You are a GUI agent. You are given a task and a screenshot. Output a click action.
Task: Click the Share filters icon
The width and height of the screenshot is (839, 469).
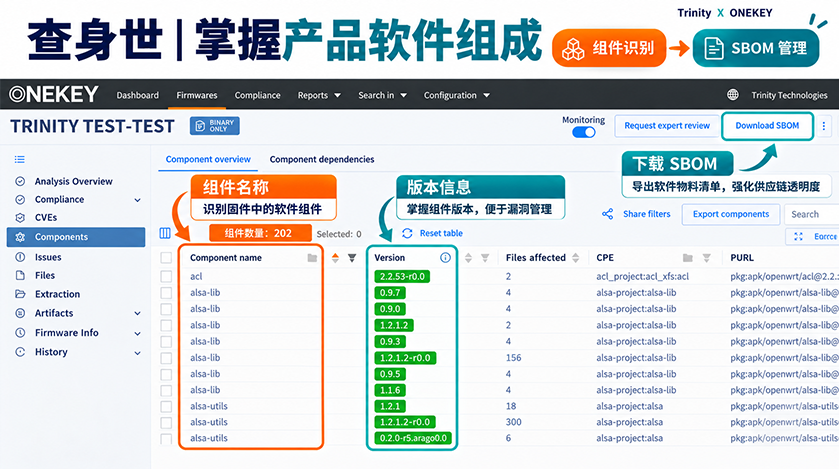tap(607, 214)
